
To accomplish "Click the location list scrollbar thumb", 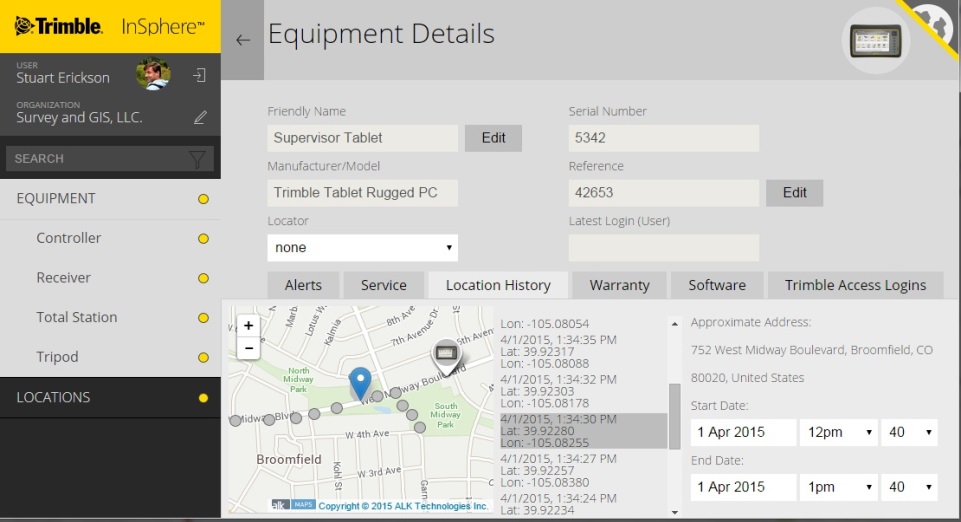I will [x=675, y=417].
